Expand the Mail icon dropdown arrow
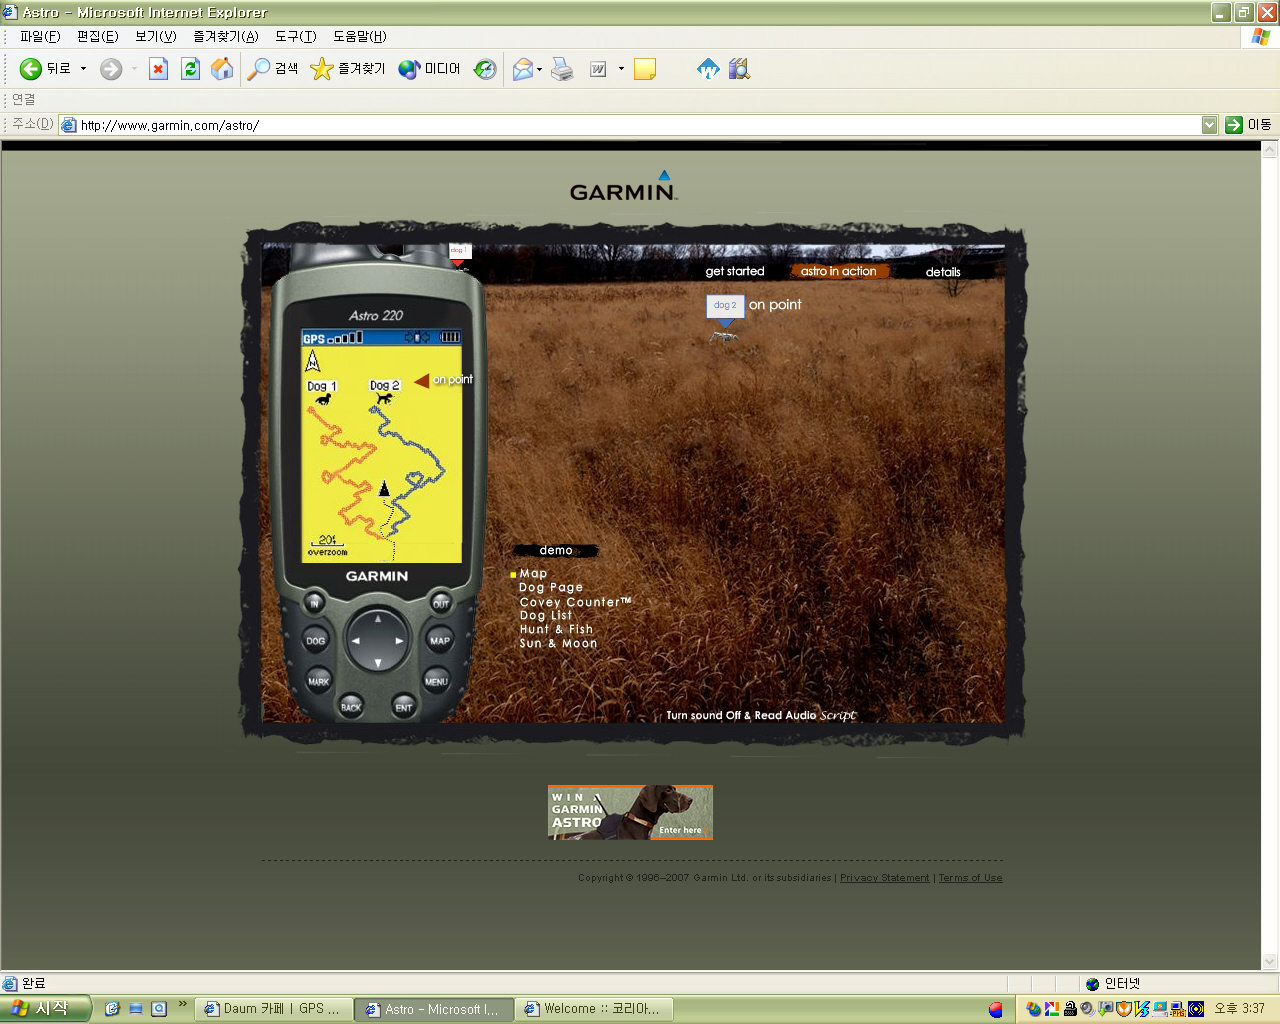This screenshot has height=1024, width=1280. pos(540,70)
